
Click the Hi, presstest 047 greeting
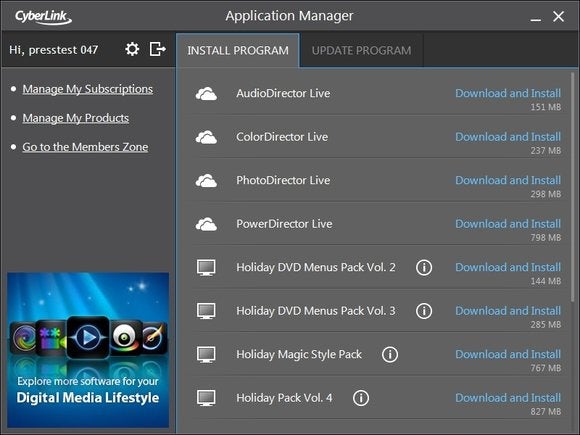point(54,50)
